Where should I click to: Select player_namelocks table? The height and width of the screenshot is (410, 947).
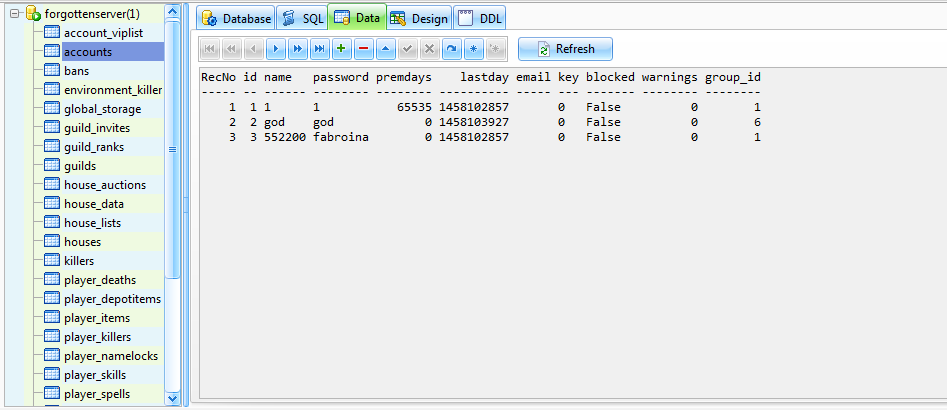click(x=111, y=356)
